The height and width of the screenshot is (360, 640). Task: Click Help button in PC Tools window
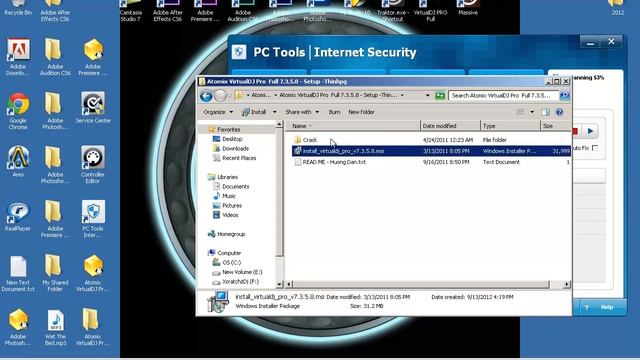600,307
